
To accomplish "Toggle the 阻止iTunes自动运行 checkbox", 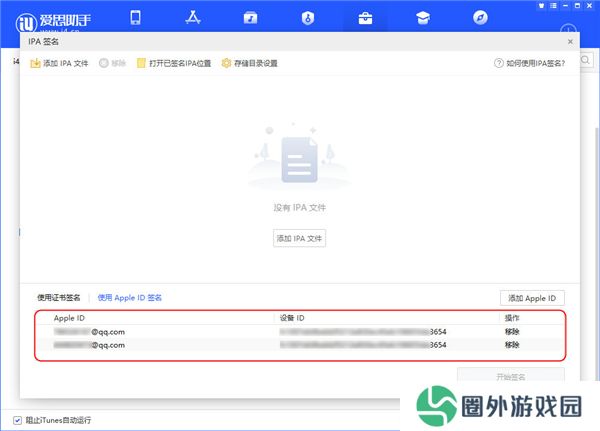I will (x=17, y=420).
